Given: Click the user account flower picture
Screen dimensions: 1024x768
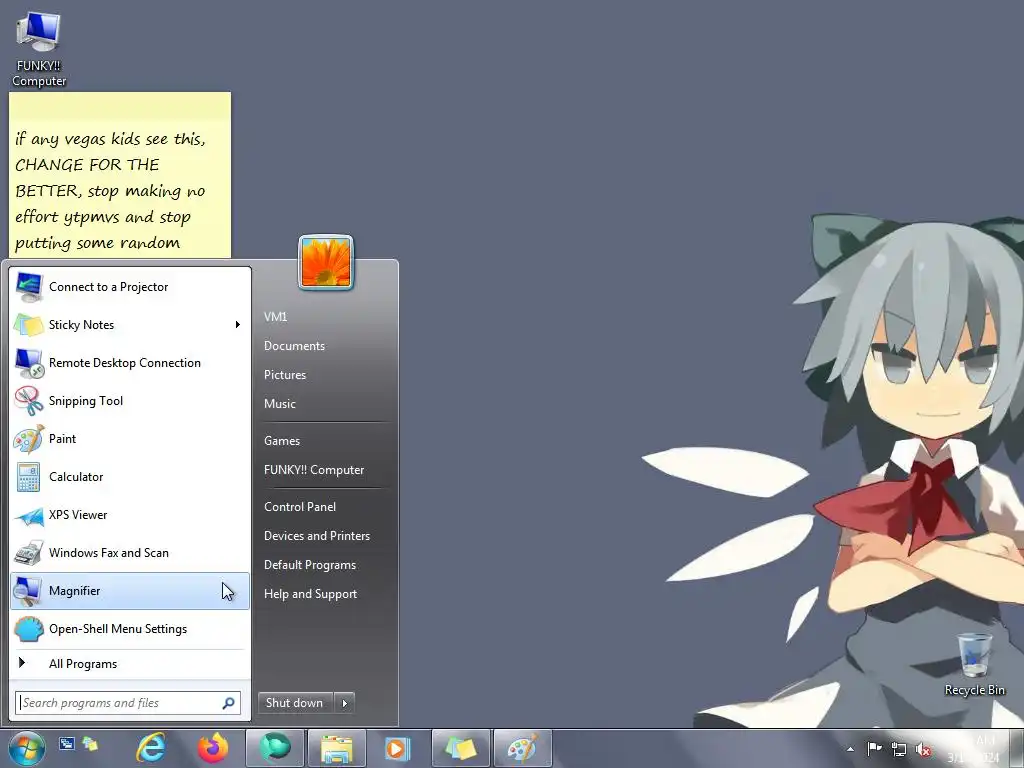Looking at the screenshot, I should click(x=326, y=262).
